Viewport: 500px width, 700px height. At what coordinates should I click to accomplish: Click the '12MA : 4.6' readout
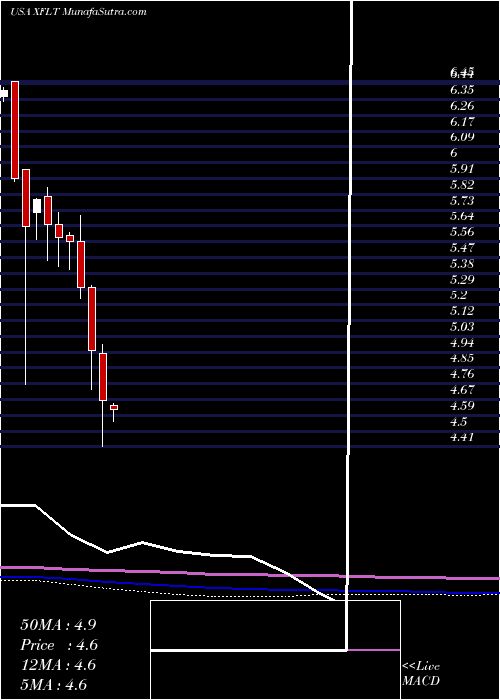pos(58,665)
